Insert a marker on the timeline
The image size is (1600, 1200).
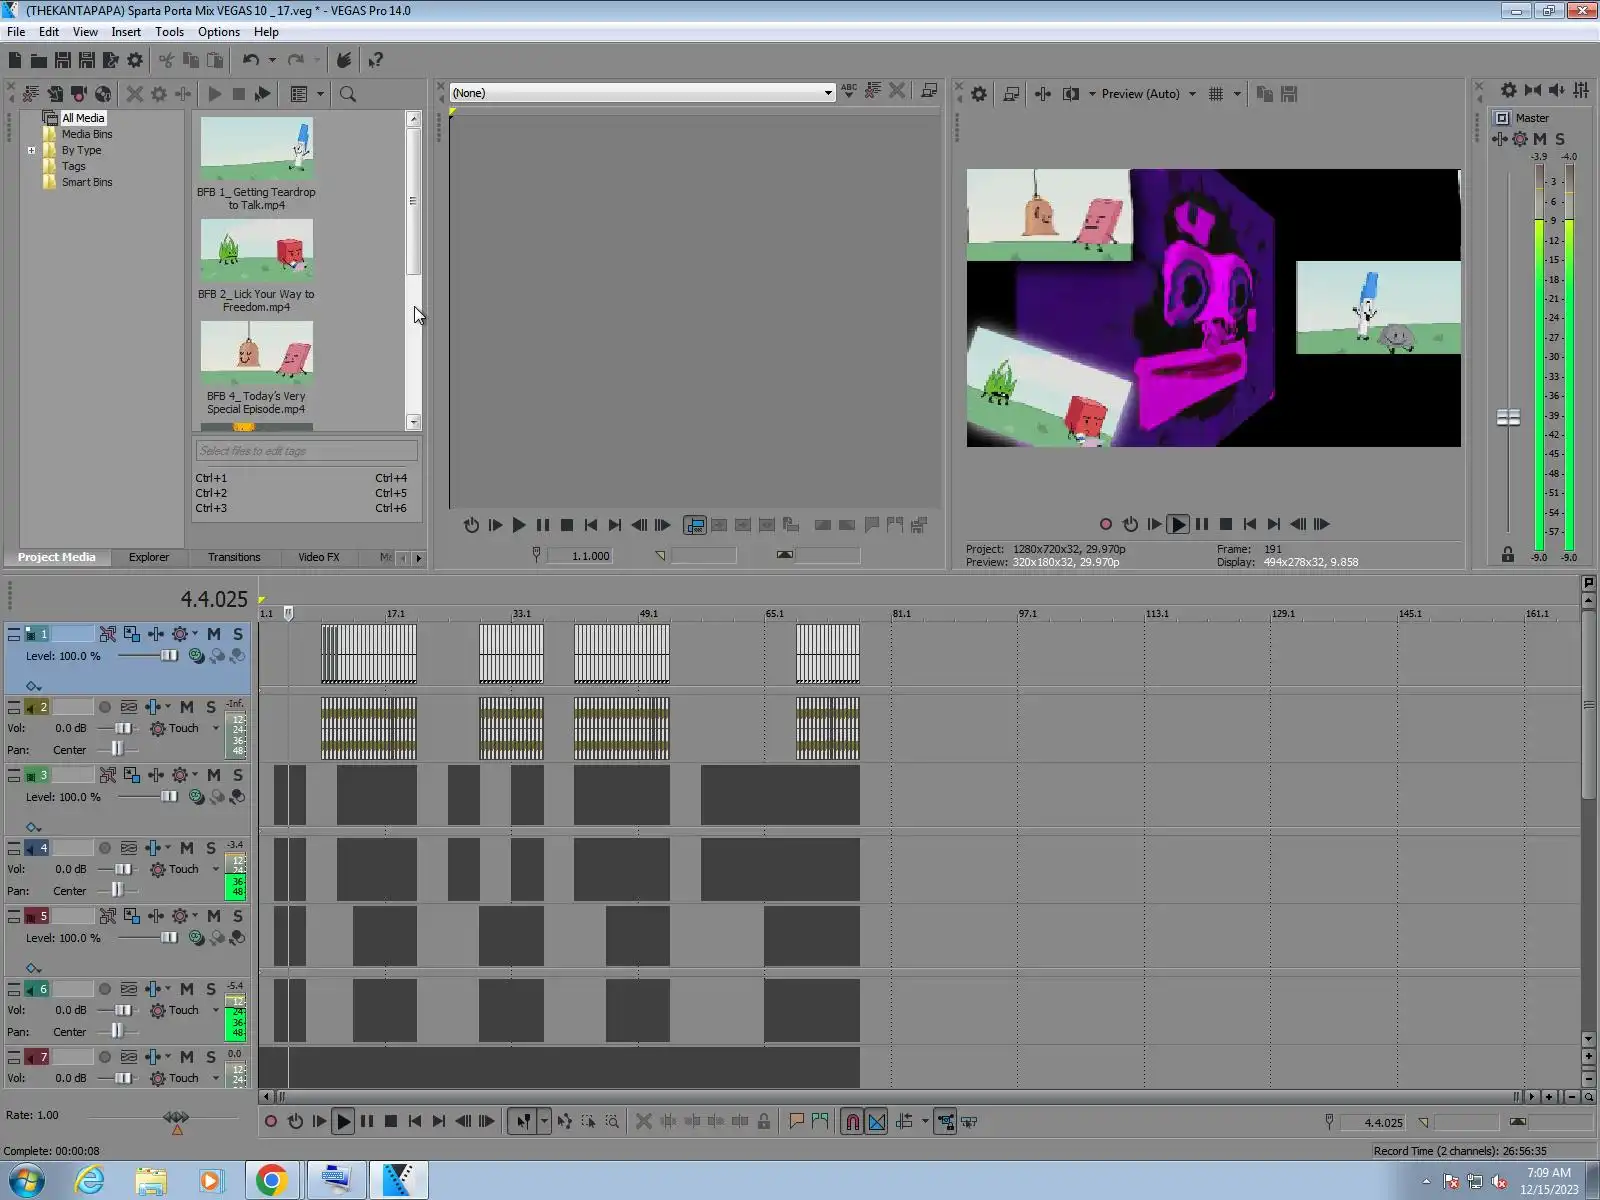coord(796,1122)
